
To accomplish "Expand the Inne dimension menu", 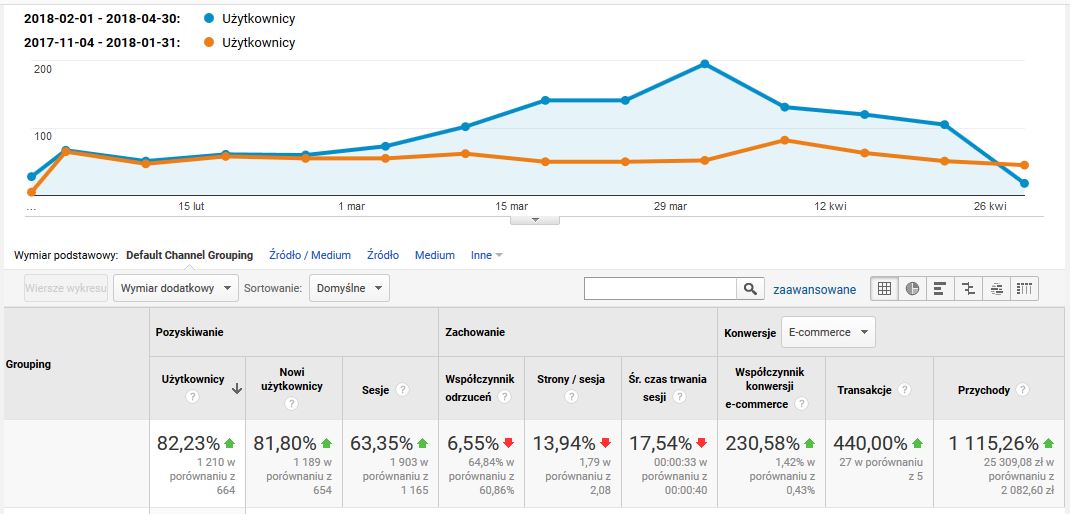I will [487, 255].
